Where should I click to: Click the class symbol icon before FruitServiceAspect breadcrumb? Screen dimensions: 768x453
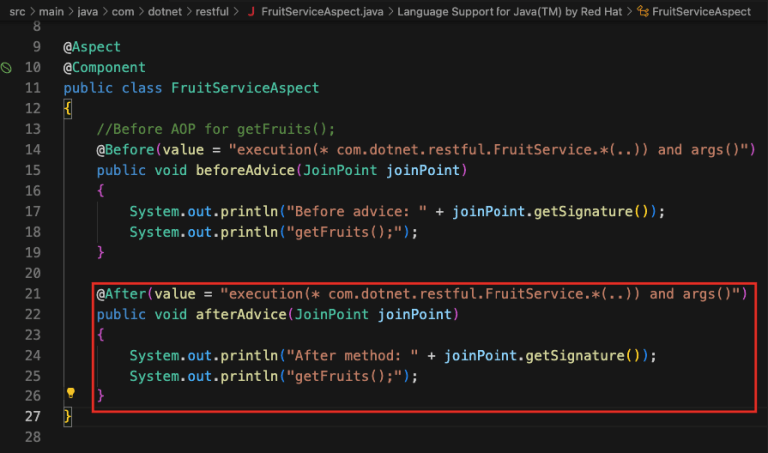coord(643,11)
